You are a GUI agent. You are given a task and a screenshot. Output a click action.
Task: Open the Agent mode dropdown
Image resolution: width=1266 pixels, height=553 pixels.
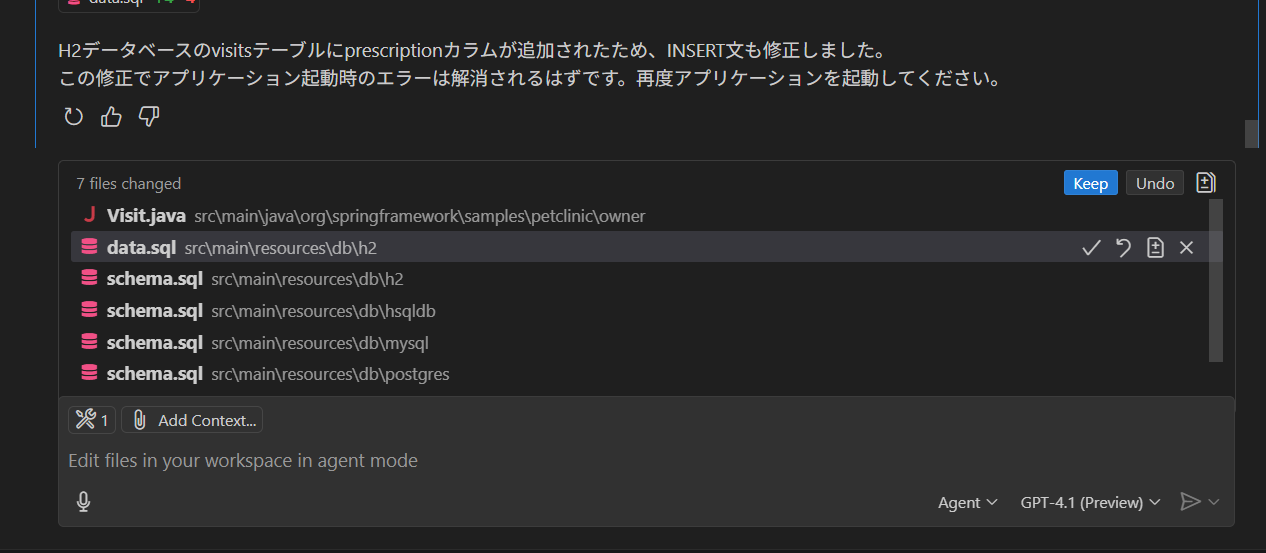pos(967,502)
